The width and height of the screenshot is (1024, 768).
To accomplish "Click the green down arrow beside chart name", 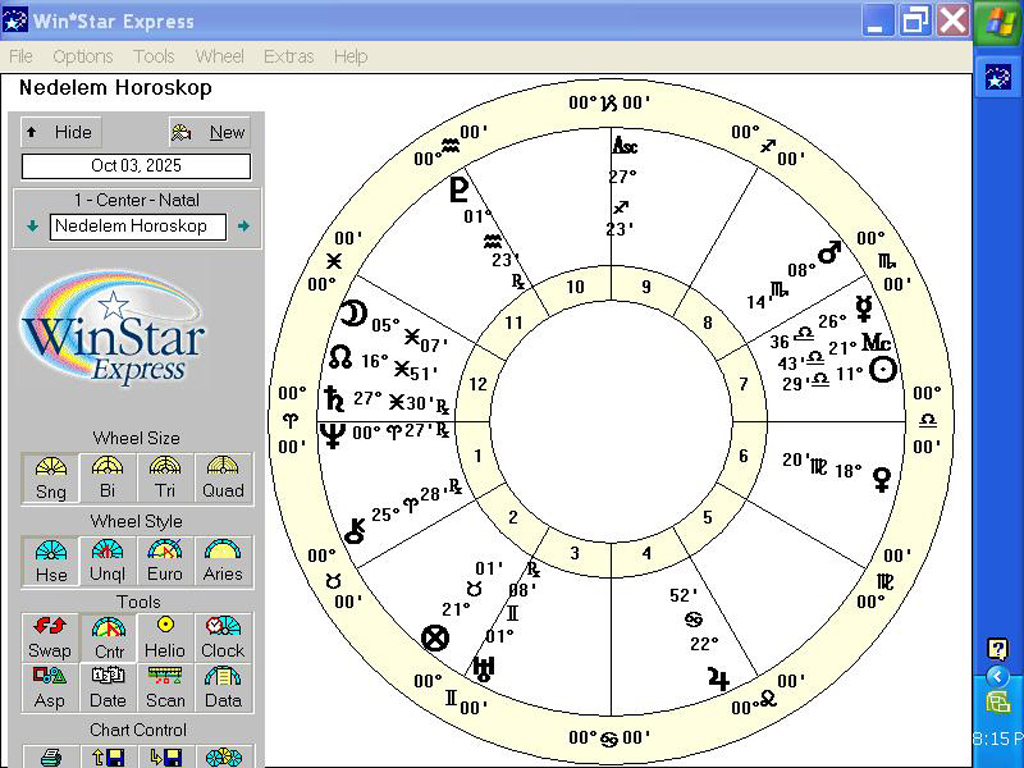I will tap(33, 226).
